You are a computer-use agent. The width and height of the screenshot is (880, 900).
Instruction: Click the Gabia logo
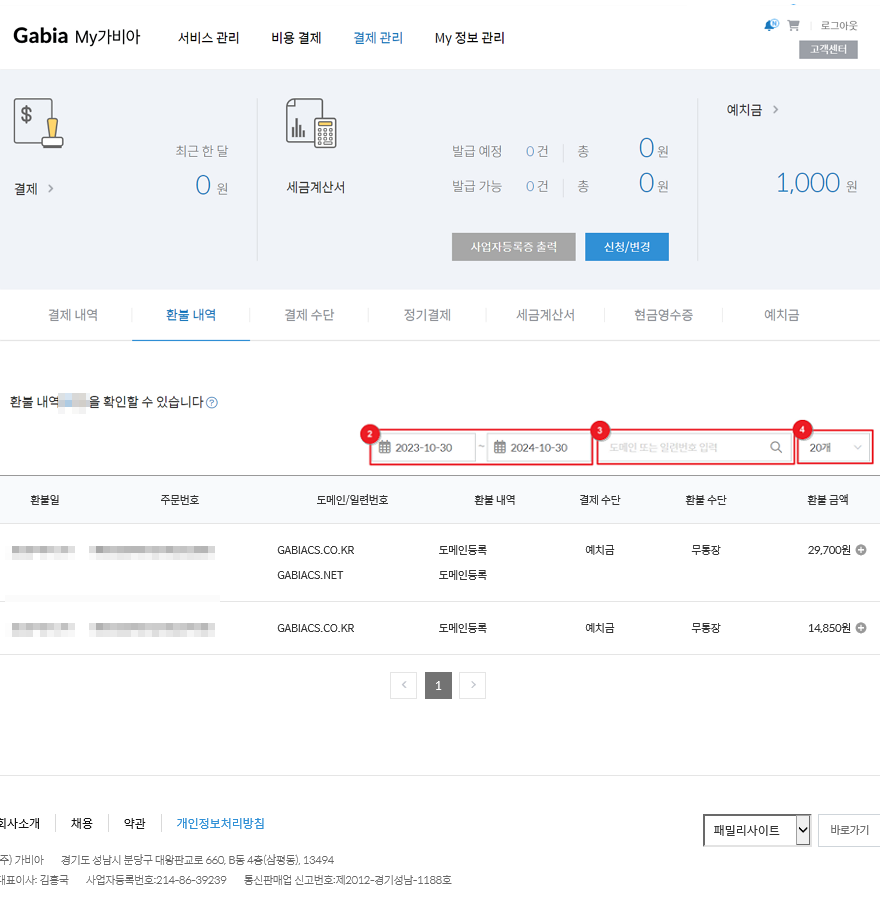click(41, 36)
